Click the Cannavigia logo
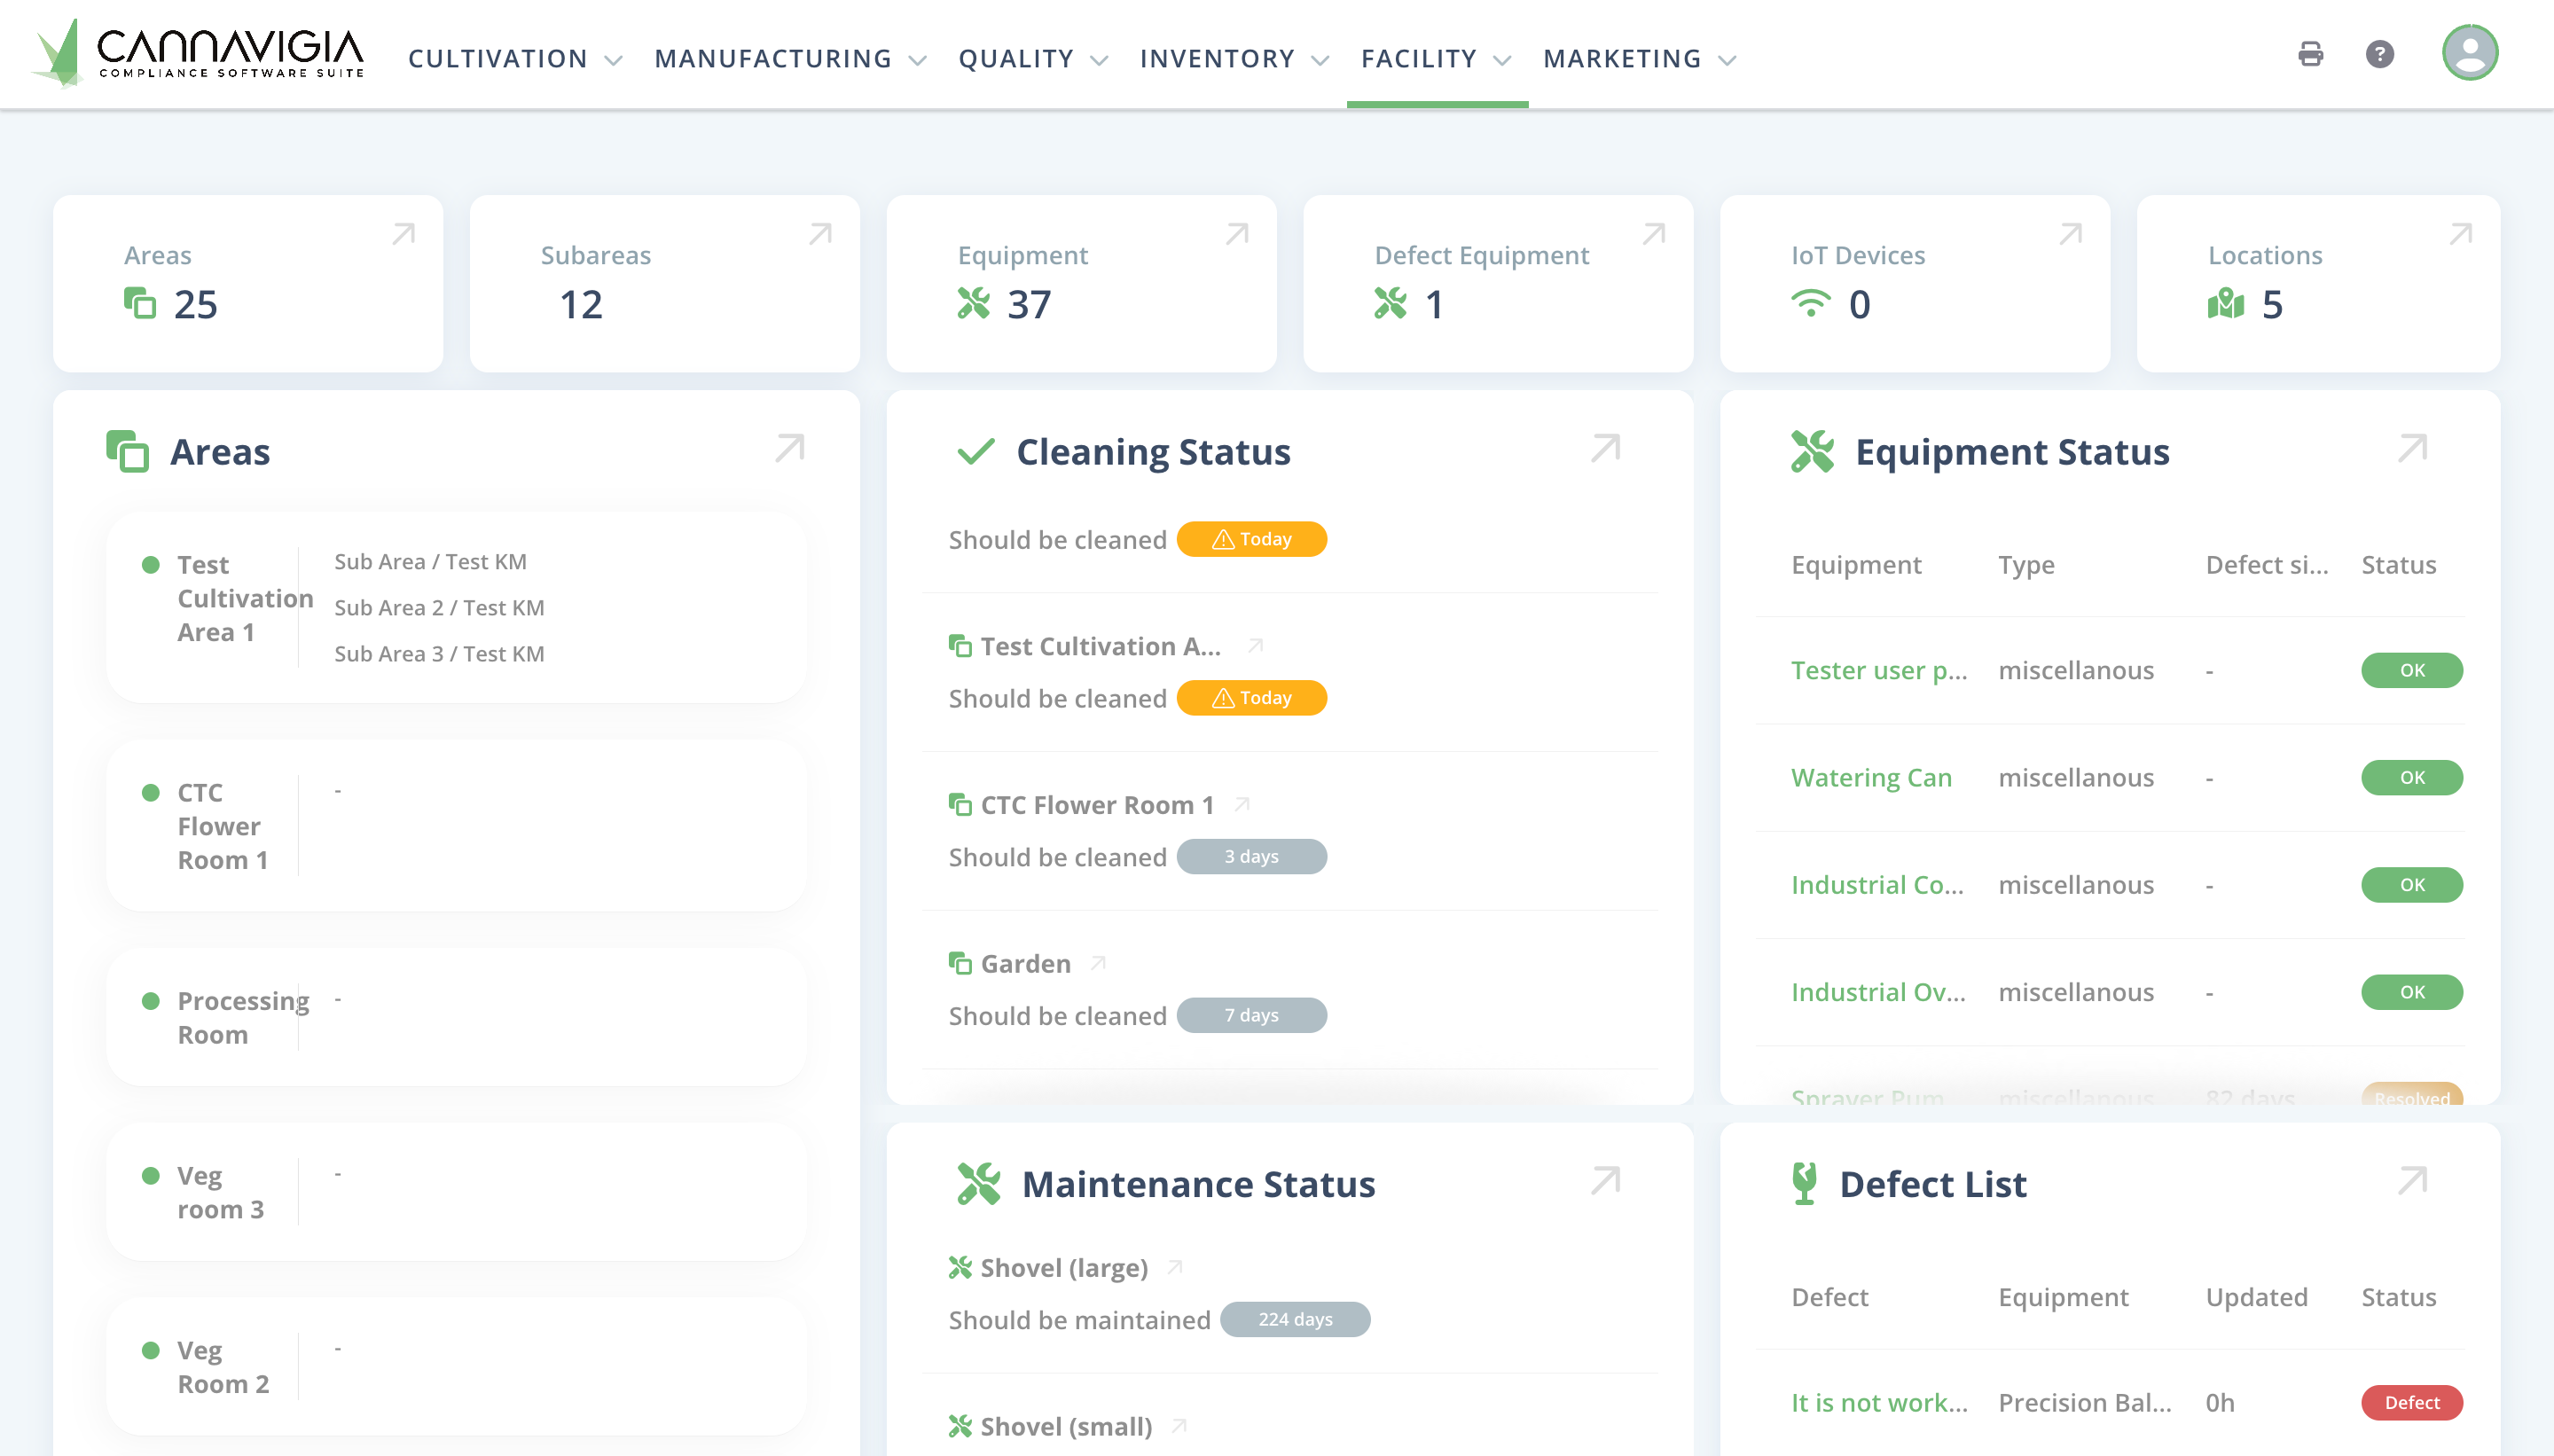 pos(199,54)
